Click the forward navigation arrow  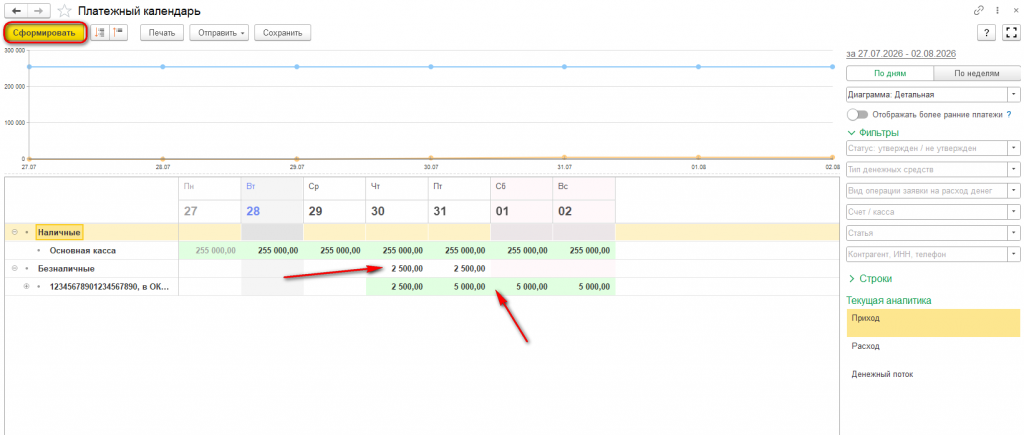point(39,11)
